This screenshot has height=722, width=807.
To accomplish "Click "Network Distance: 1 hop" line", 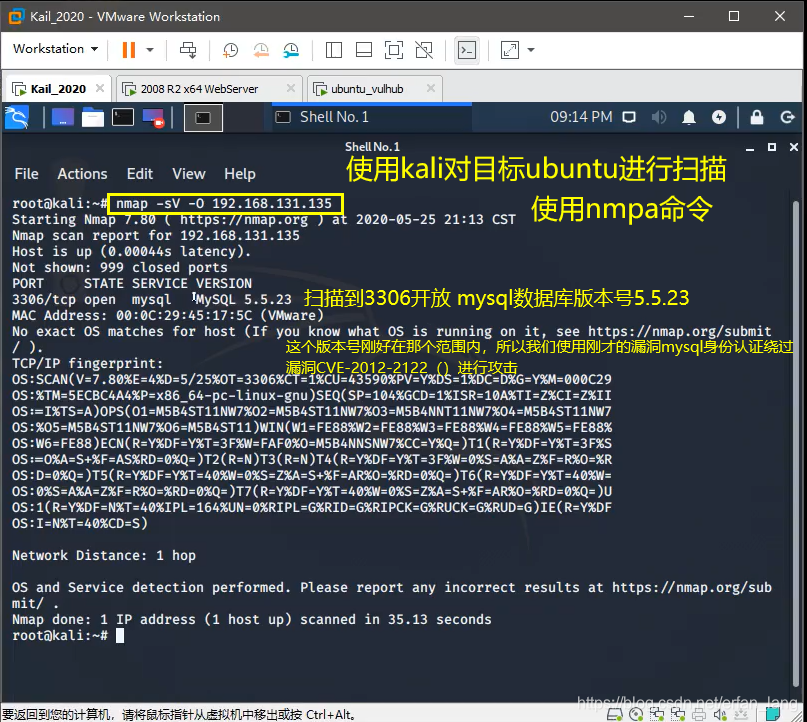I will 103,555.
